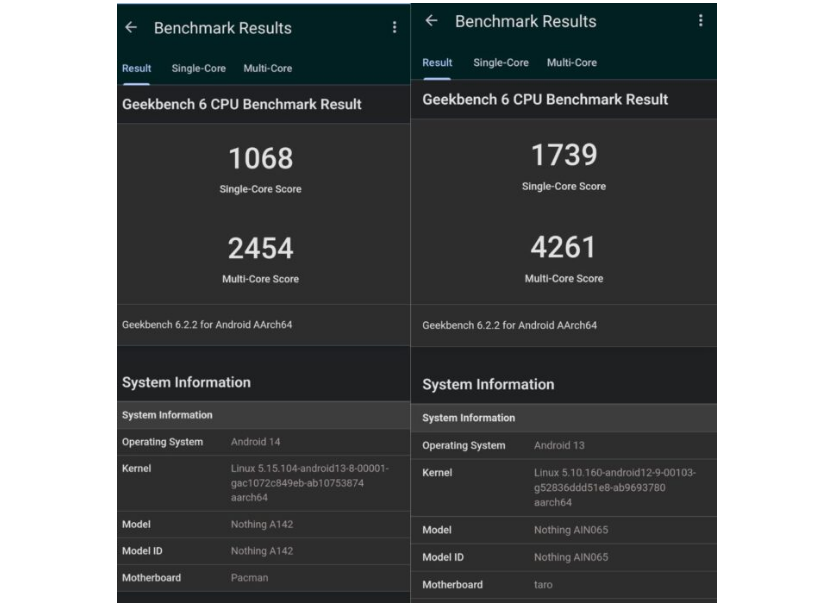Click right Kernel label
Screen dimensions: 814x605
click(437, 473)
